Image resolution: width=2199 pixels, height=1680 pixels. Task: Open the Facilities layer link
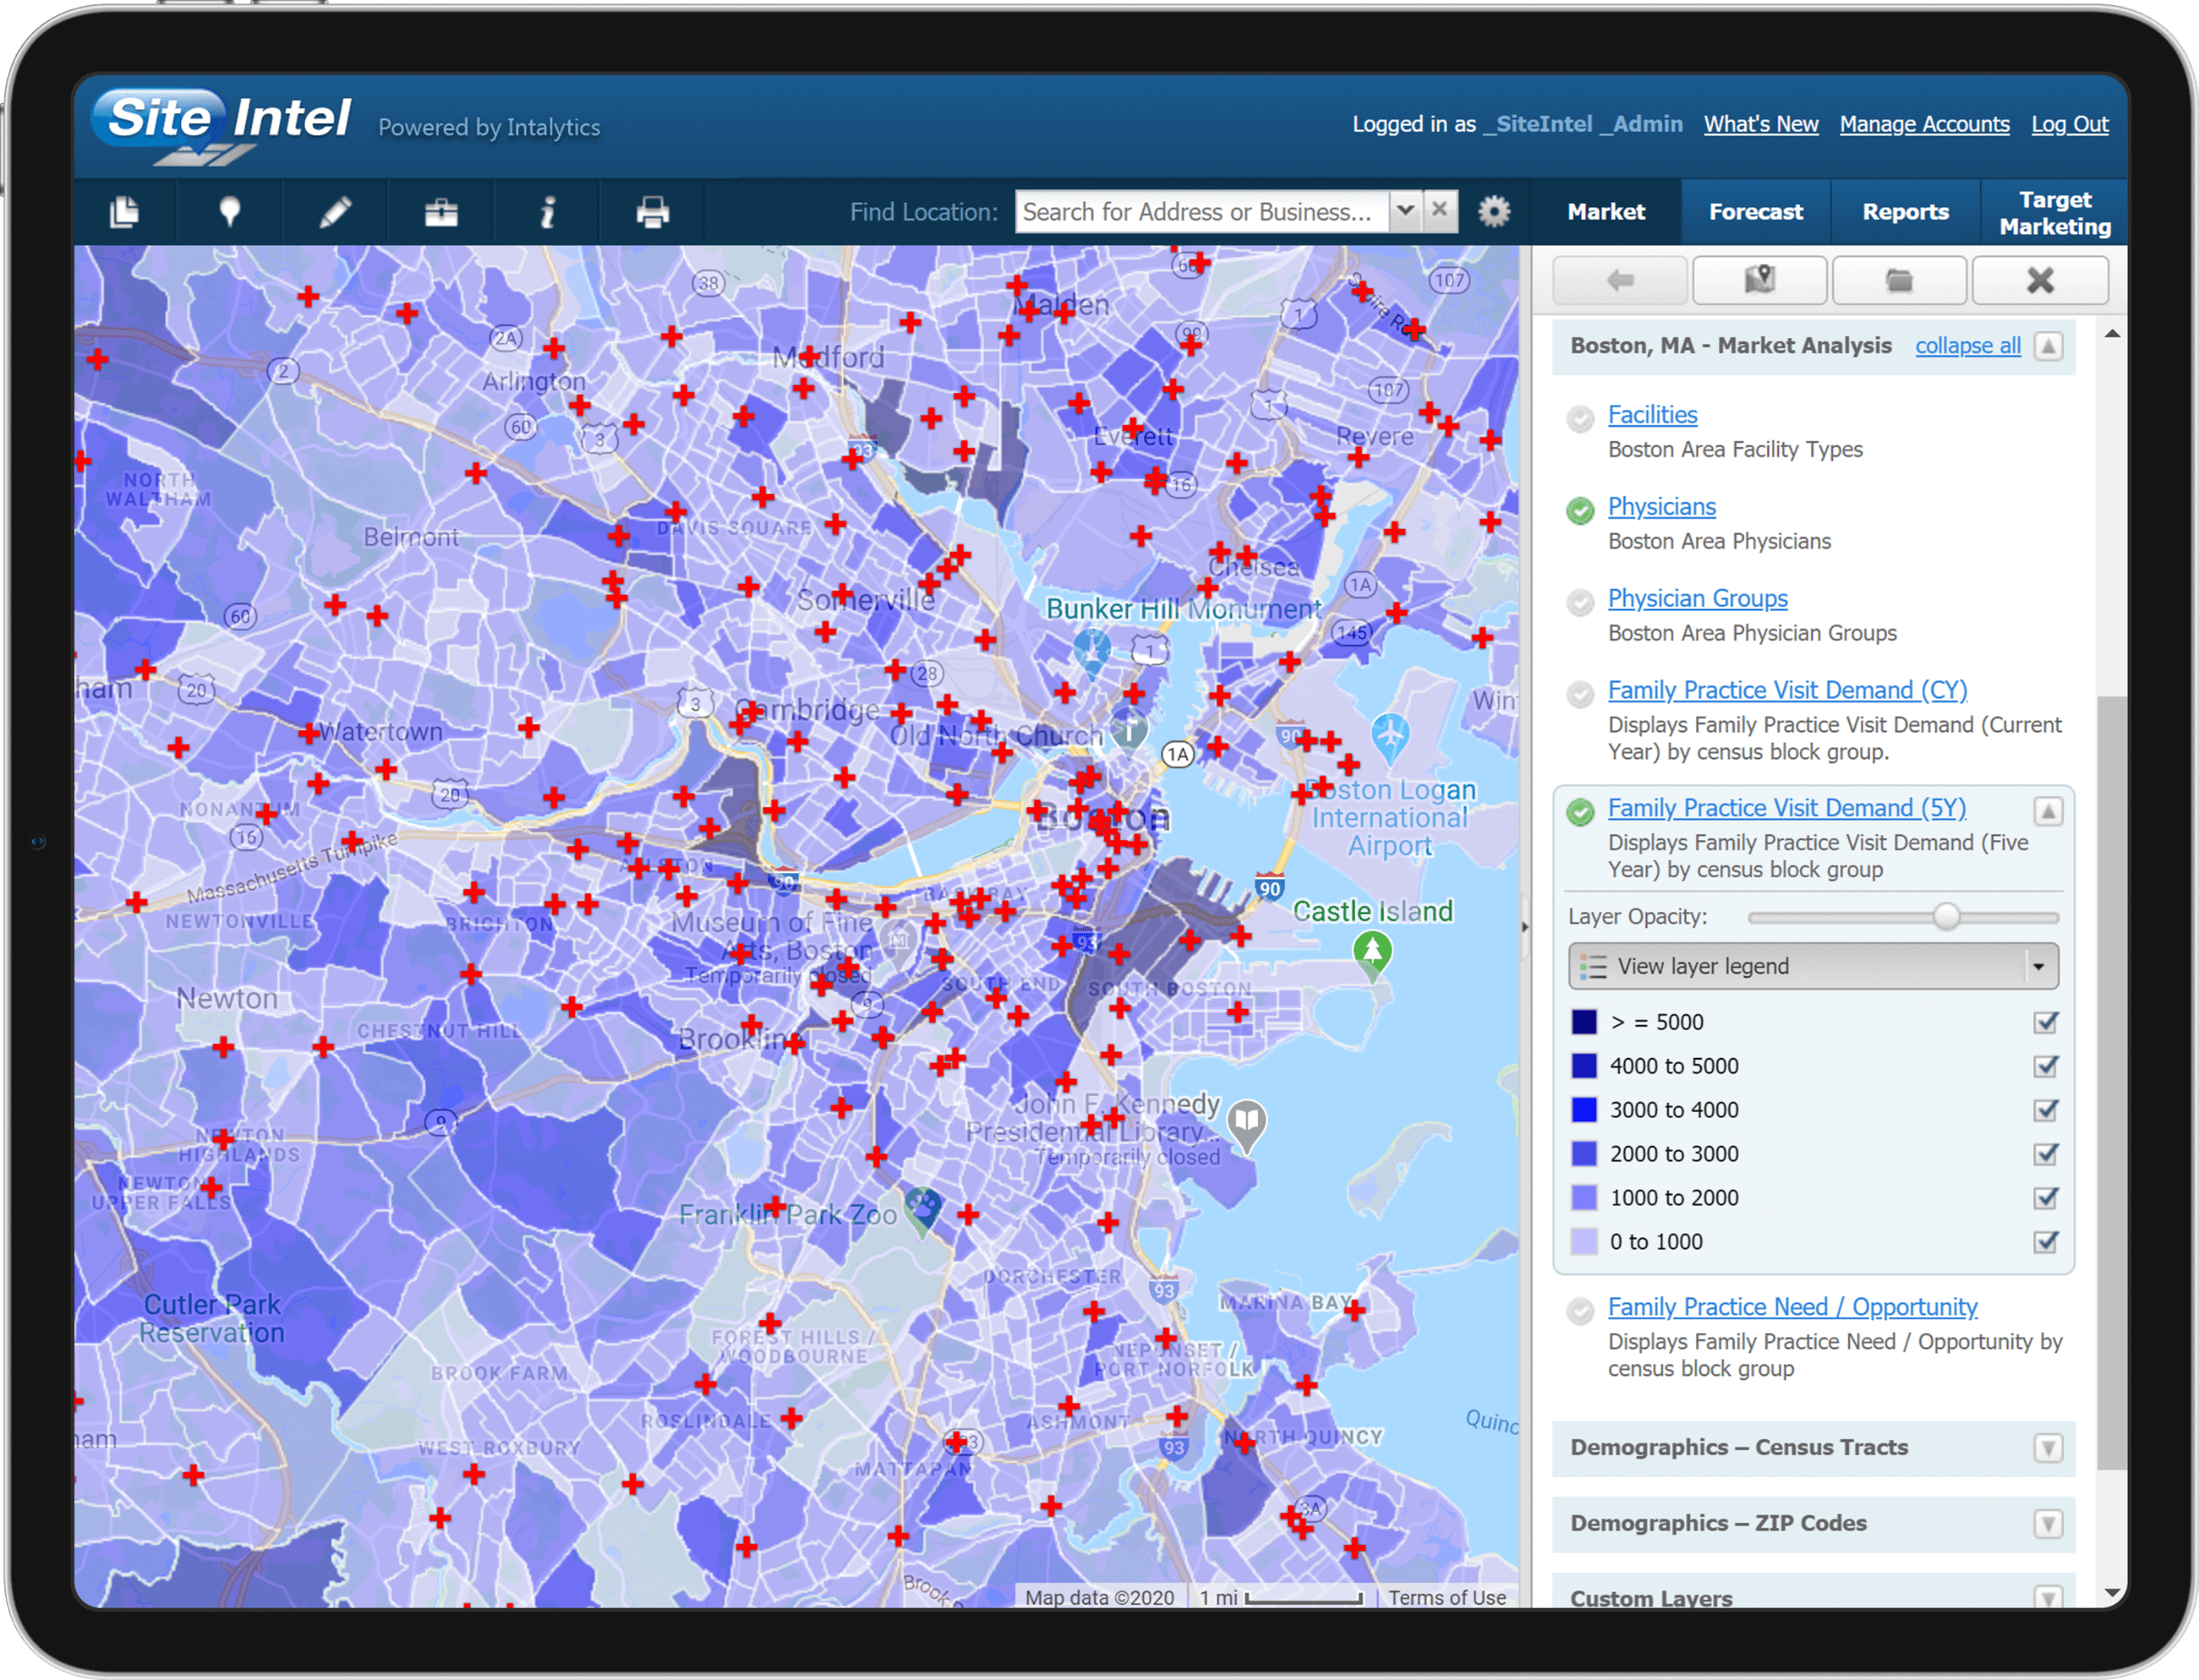(x=1652, y=414)
